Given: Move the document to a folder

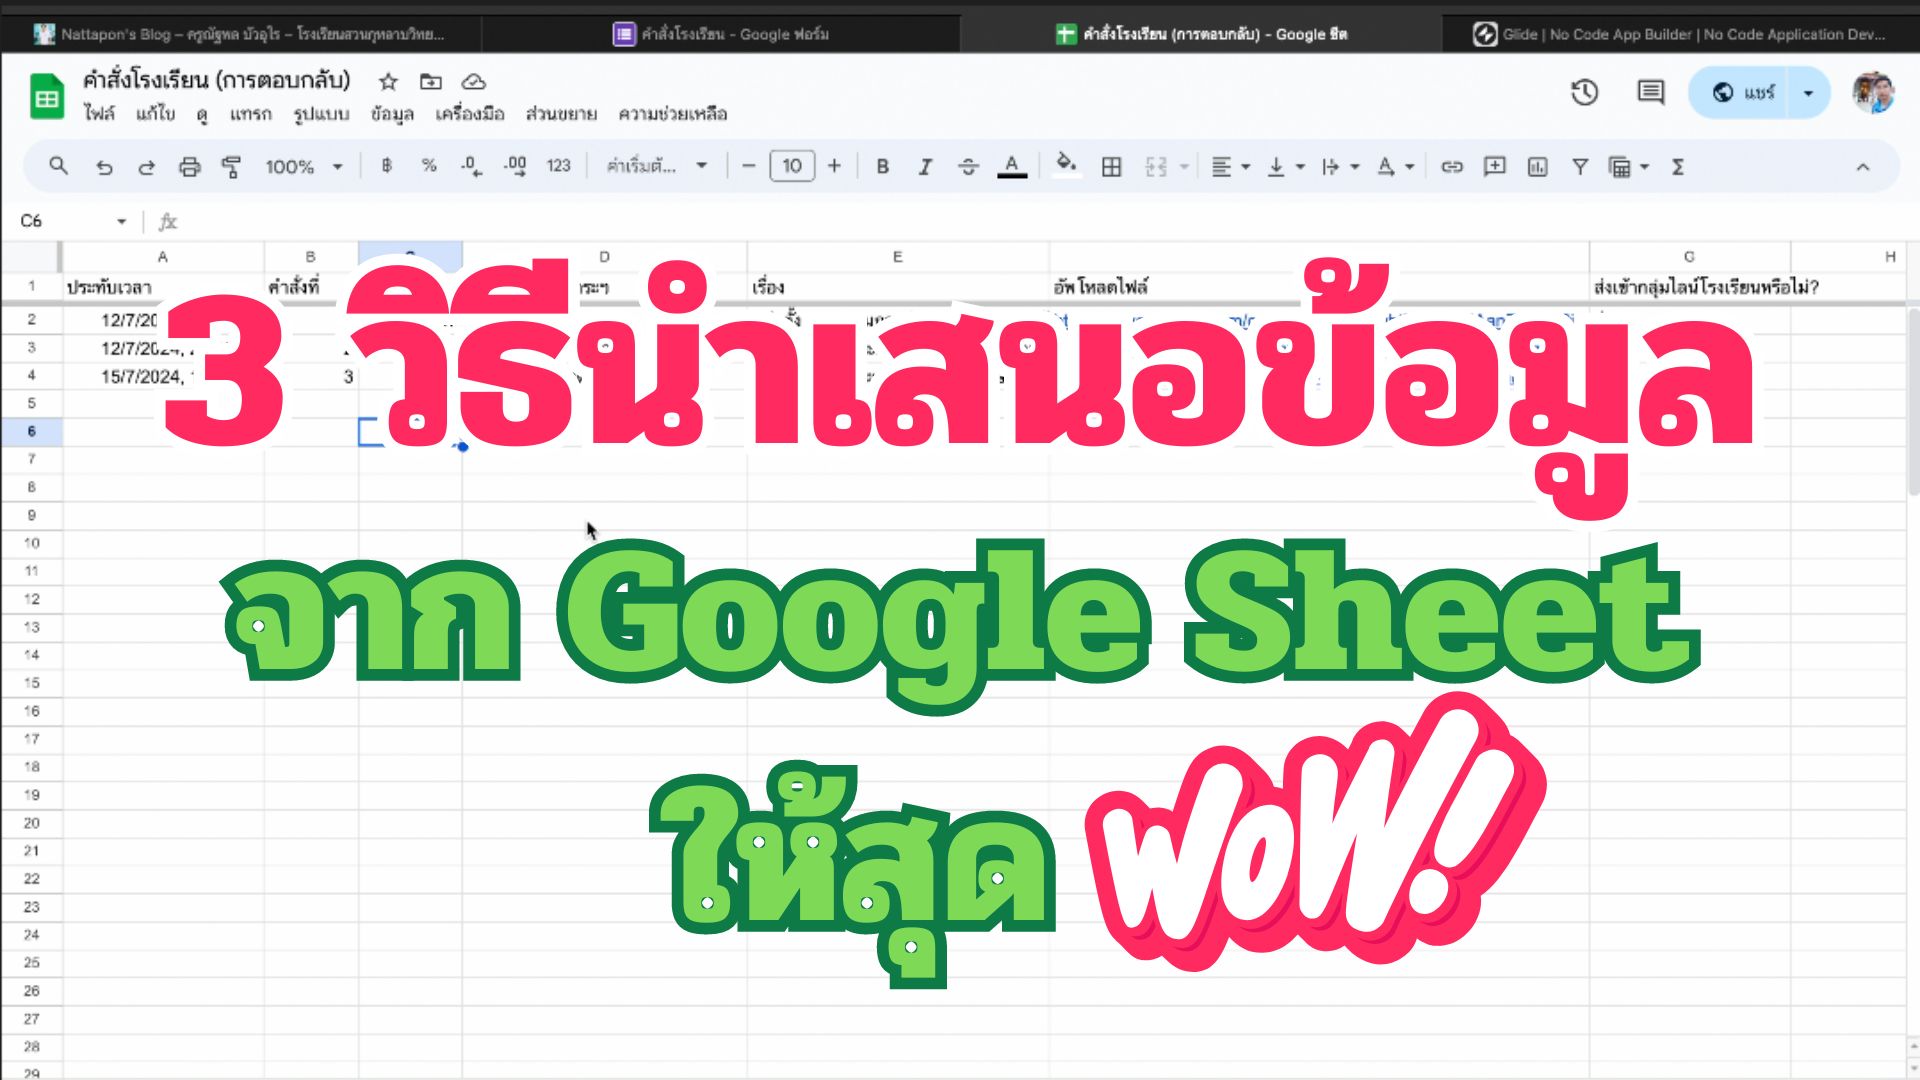Looking at the screenshot, I should point(431,81).
